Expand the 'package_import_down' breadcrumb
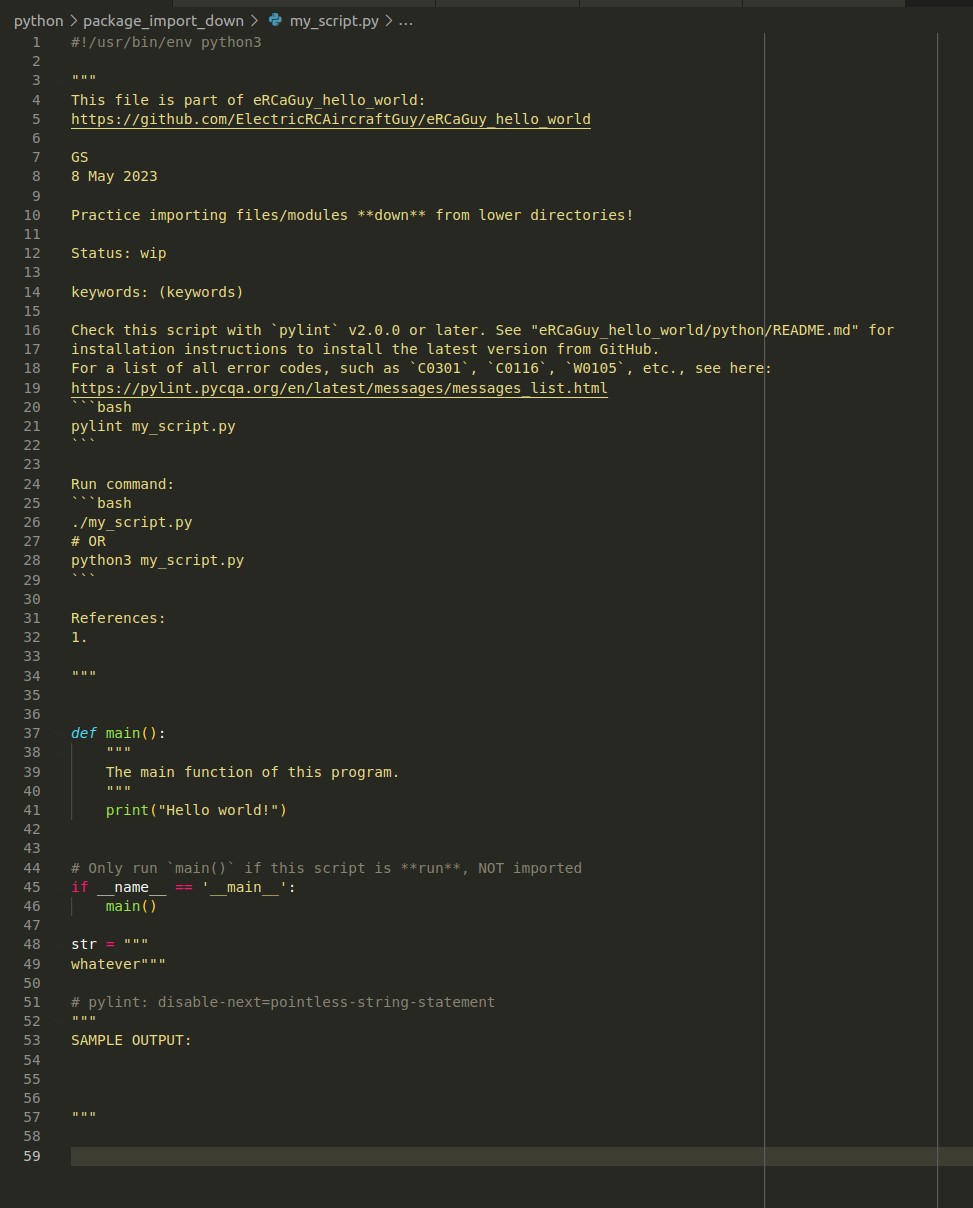The height and width of the screenshot is (1208, 973). (163, 21)
